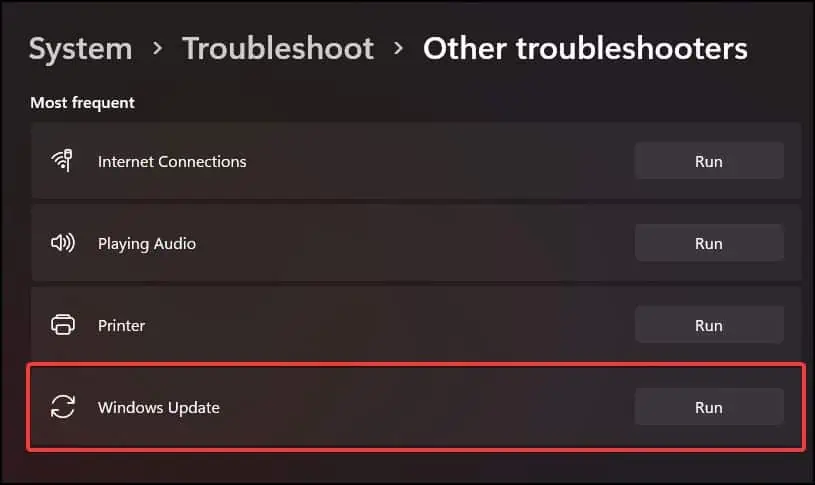815x485 pixels.
Task: Select the Internet Connections text label
Action: coord(172,161)
